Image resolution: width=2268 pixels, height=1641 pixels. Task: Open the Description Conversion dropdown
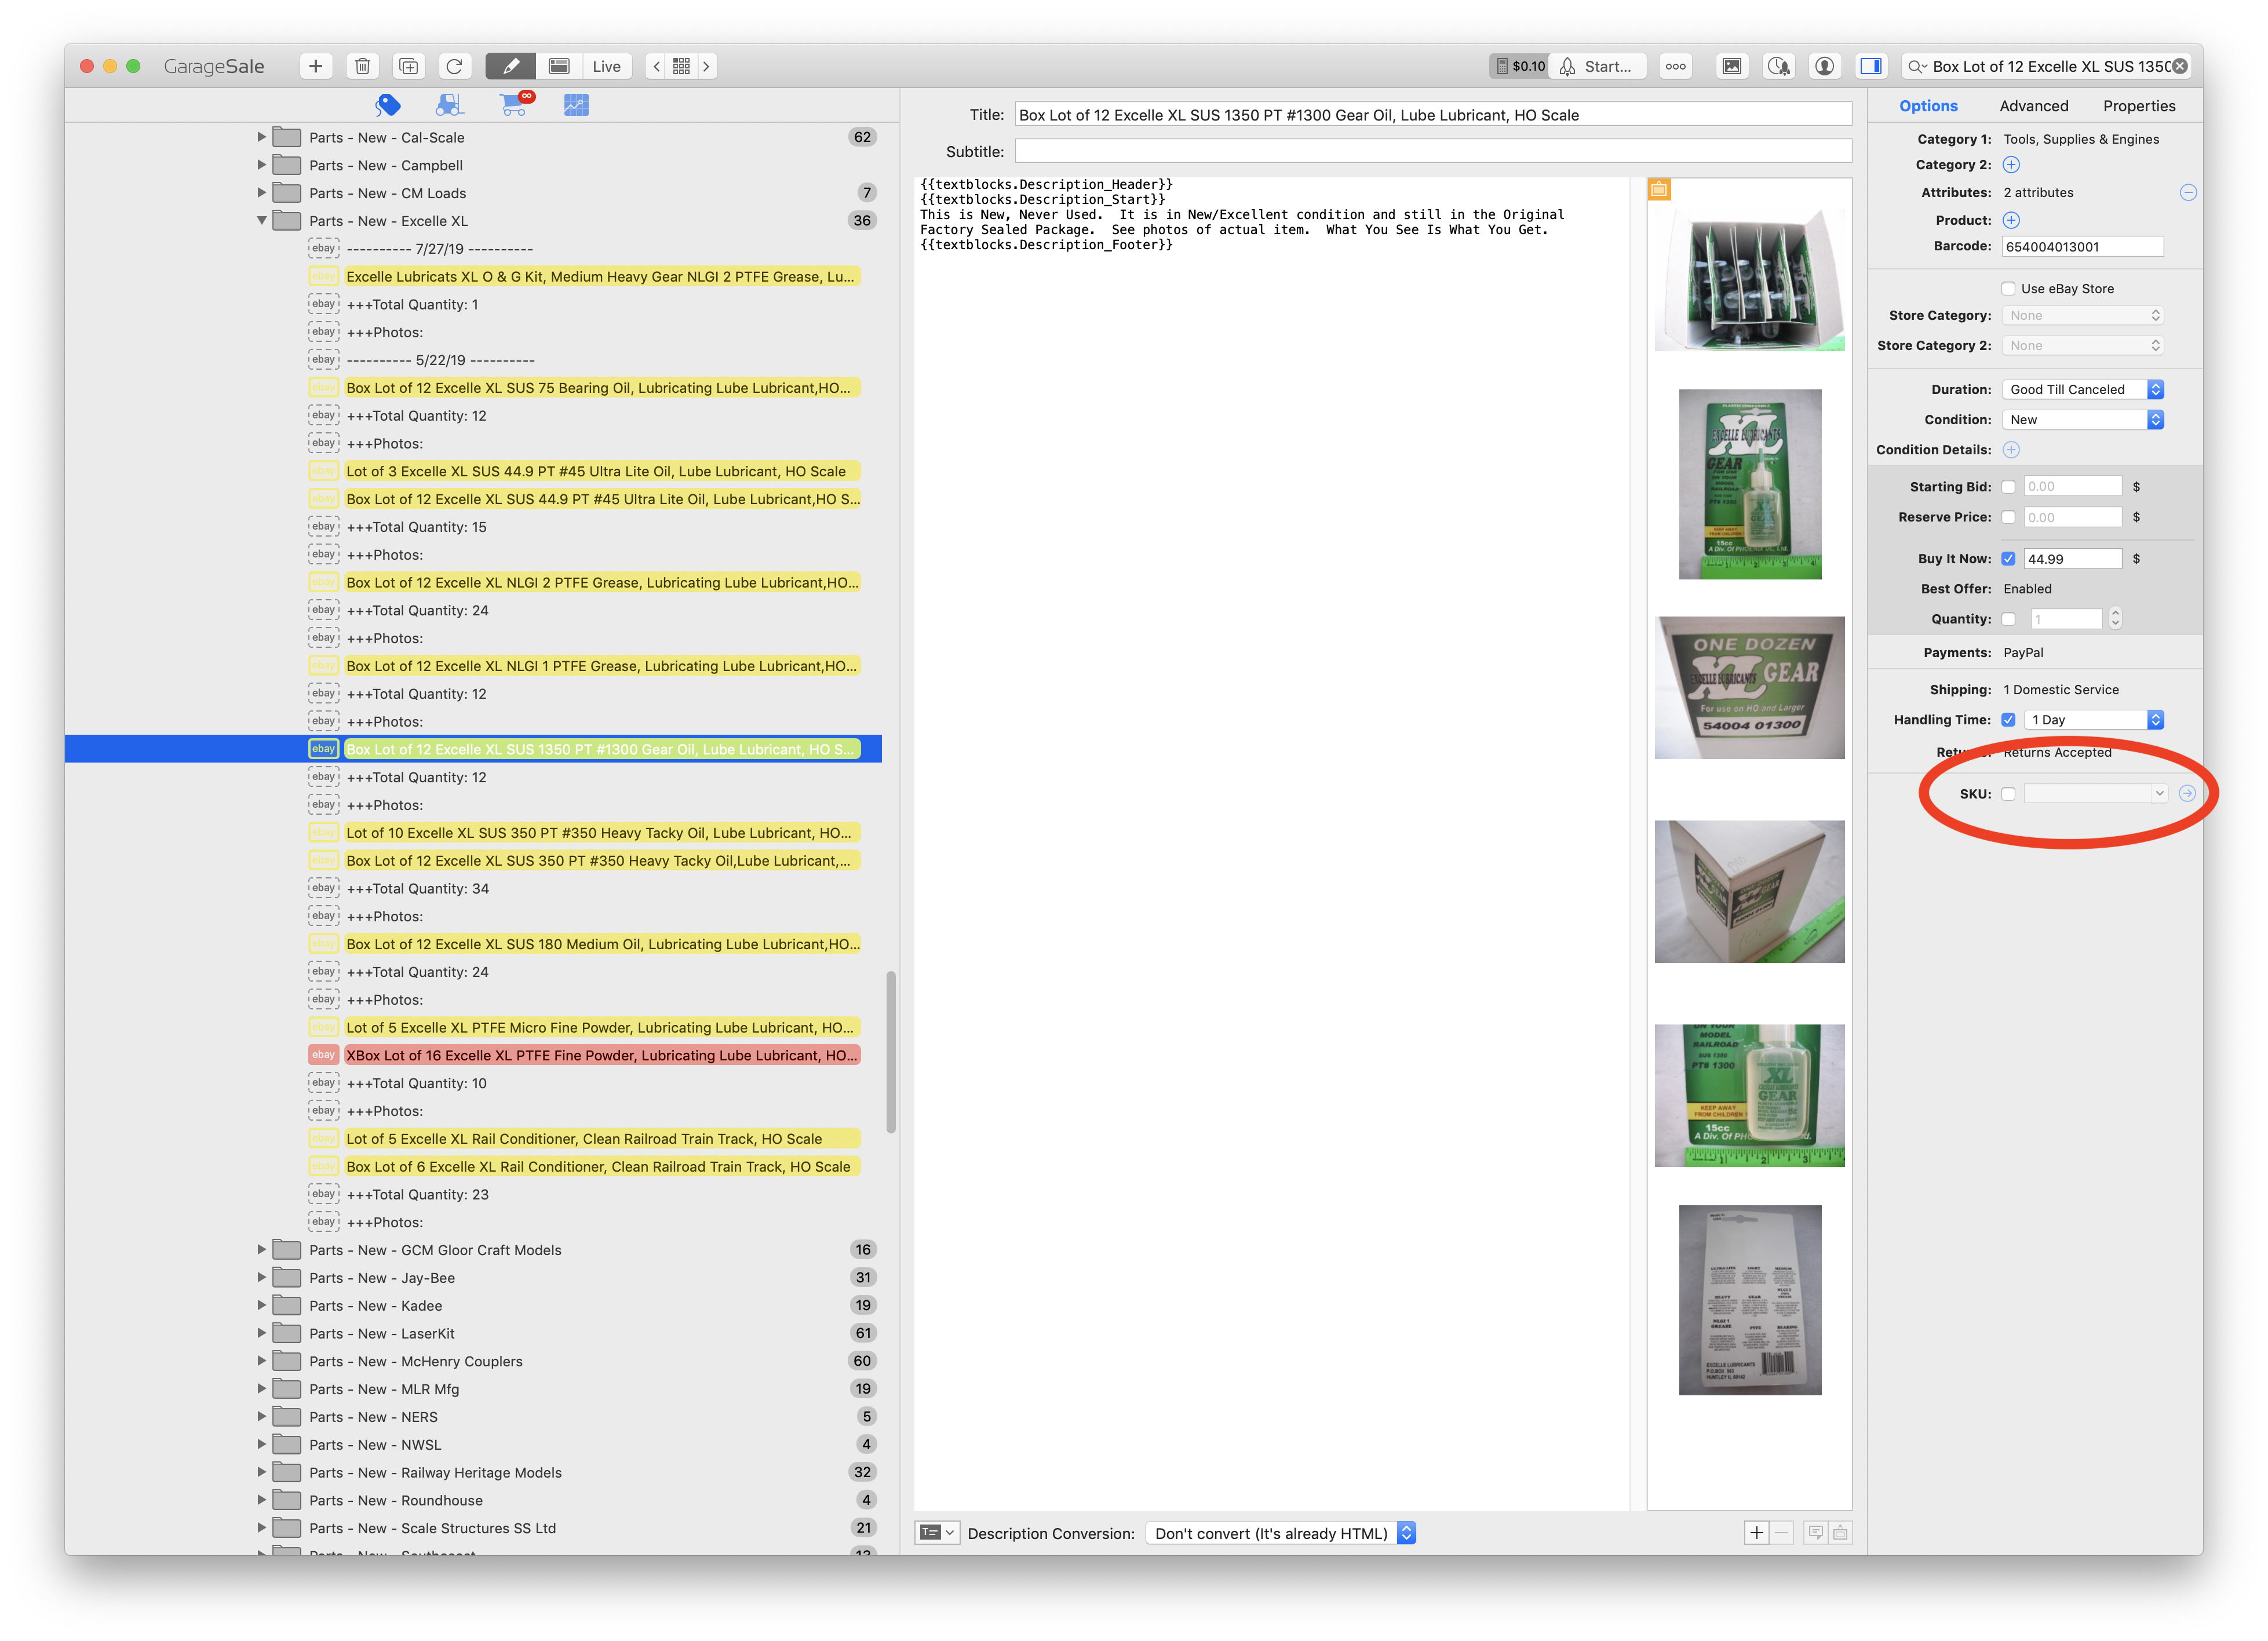1280,1534
